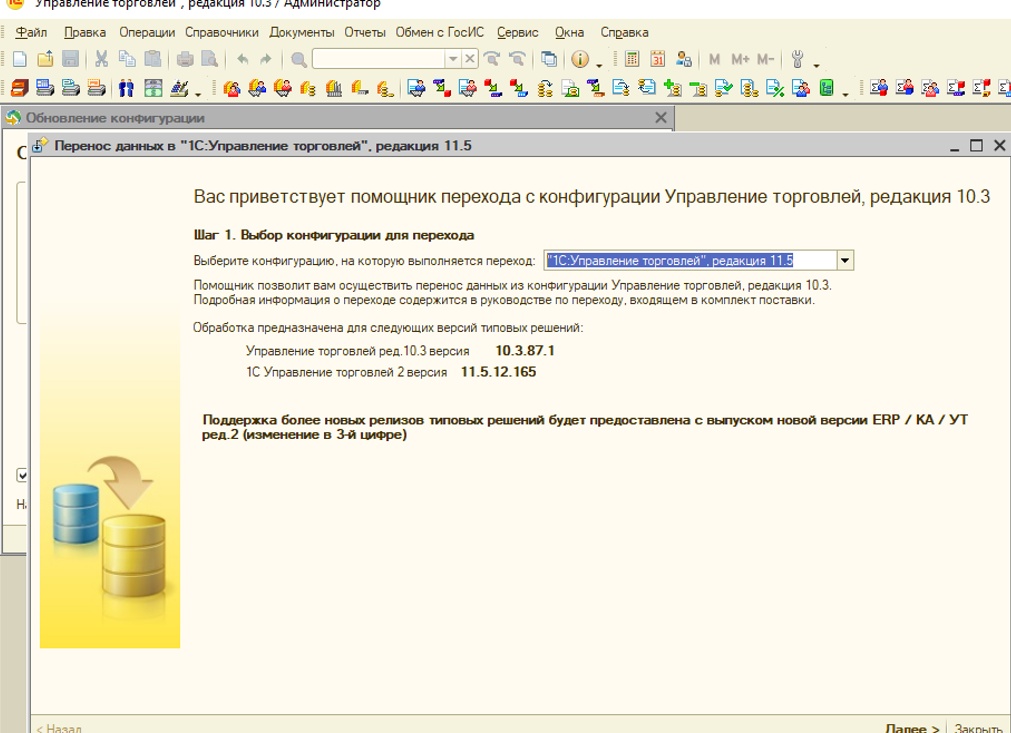Click the boxes with factory icon
1011x733 pixels.
(333, 88)
